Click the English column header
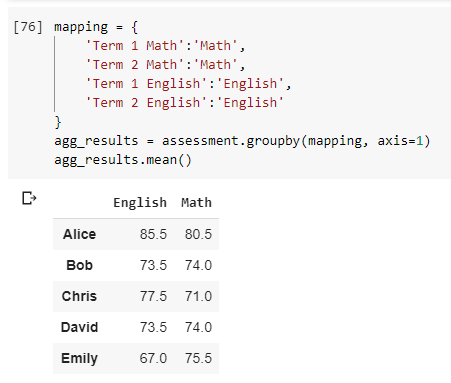 140,203
